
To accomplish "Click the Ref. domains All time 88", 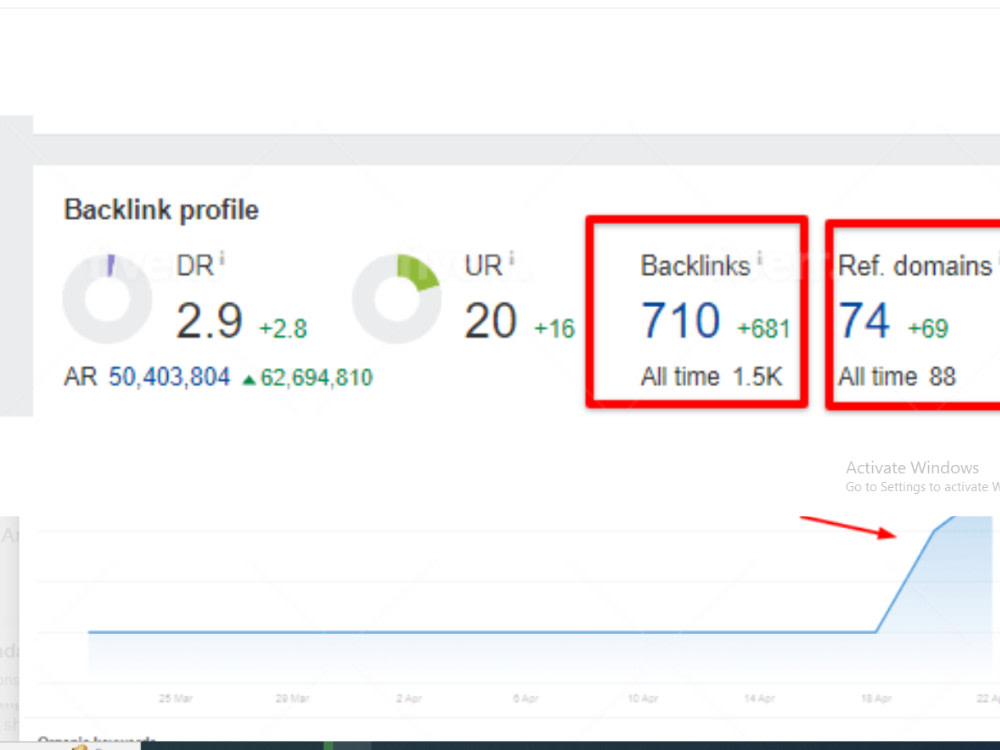I will [x=897, y=377].
